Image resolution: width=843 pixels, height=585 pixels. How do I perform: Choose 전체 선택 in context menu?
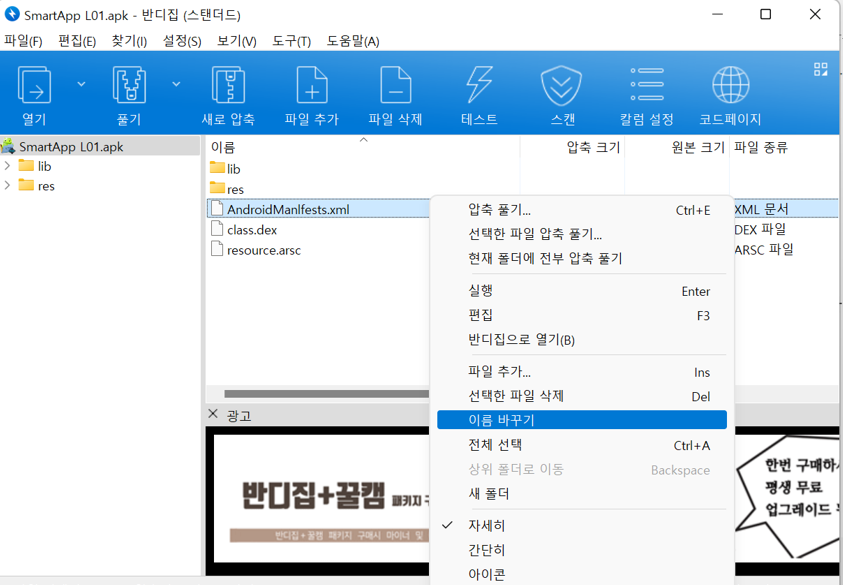click(x=582, y=445)
